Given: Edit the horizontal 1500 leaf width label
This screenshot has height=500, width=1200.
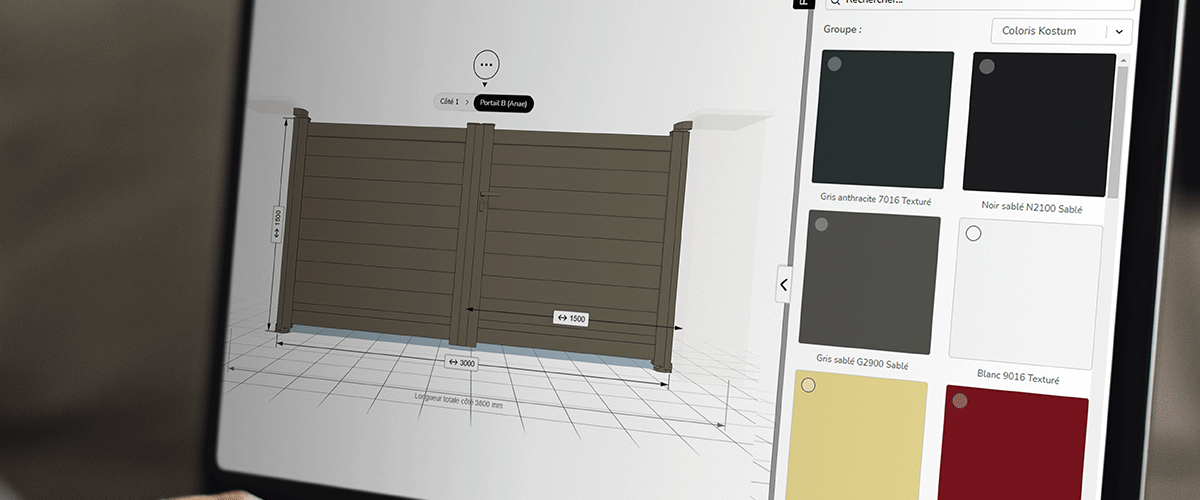Looking at the screenshot, I should [x=571, y=318].
